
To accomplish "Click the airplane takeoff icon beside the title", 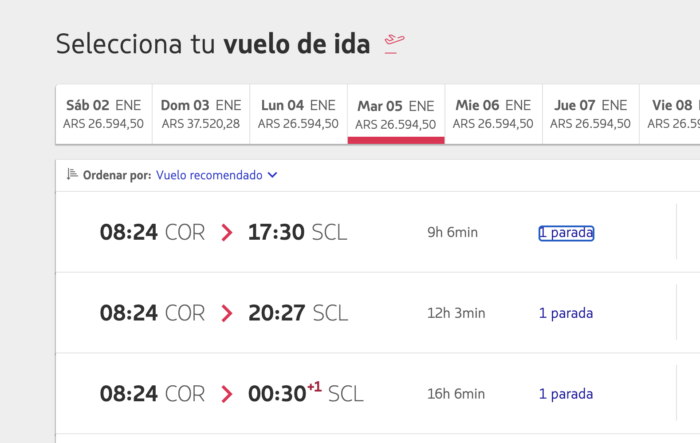I will [x=395, y=44].
